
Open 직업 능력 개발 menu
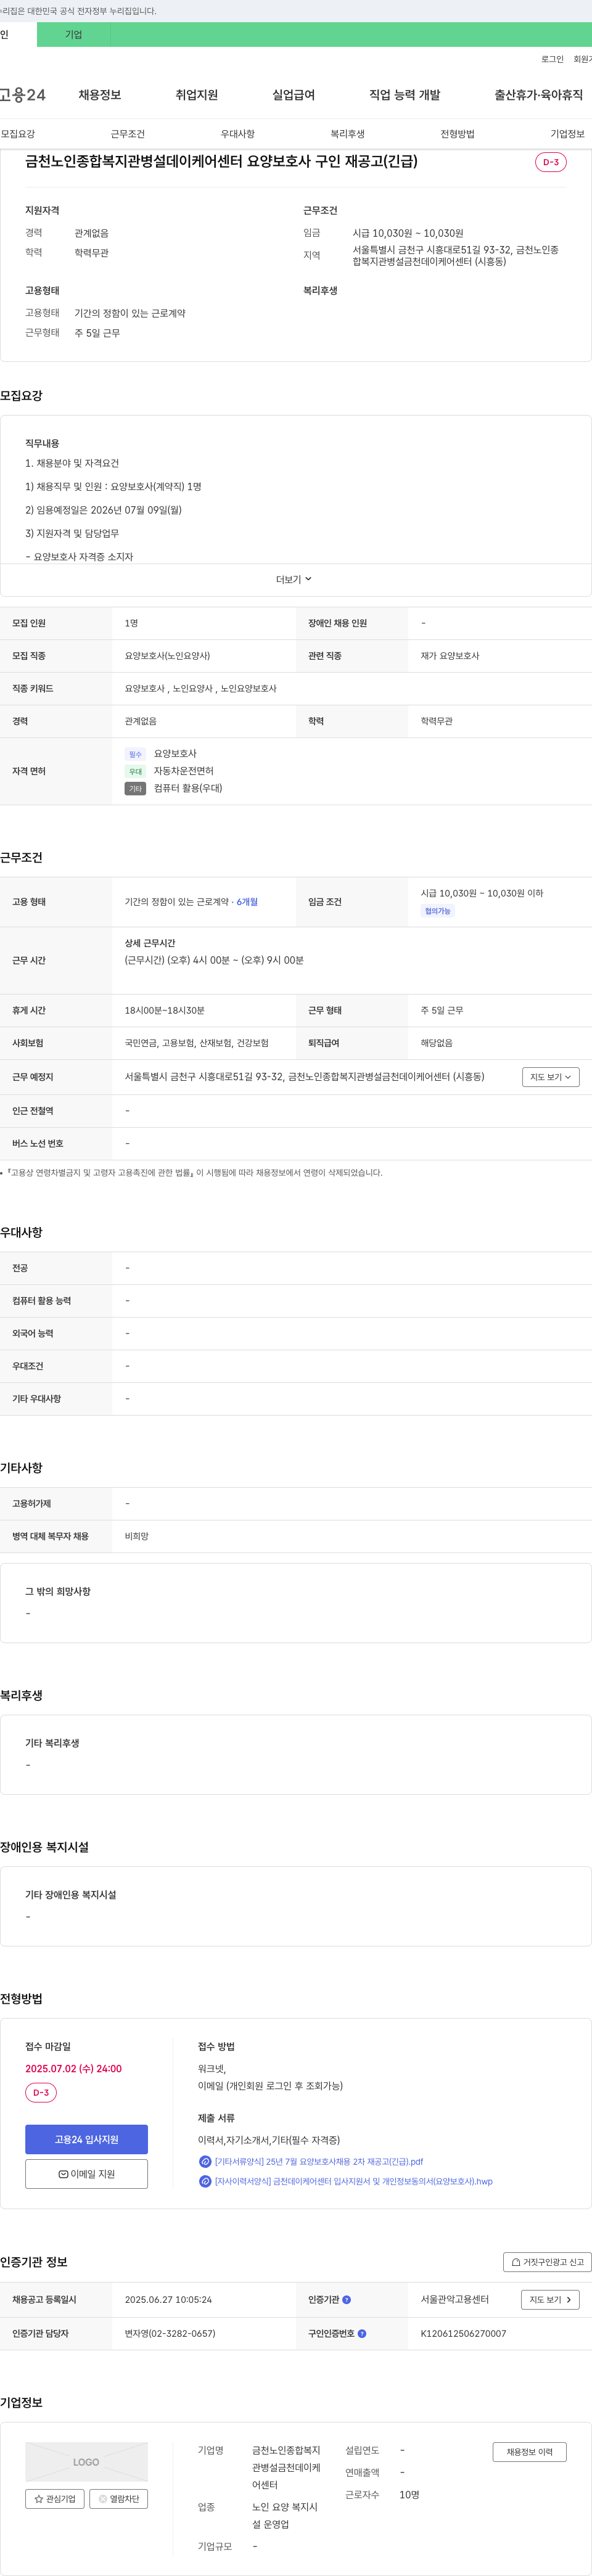(x=405, y=95)
